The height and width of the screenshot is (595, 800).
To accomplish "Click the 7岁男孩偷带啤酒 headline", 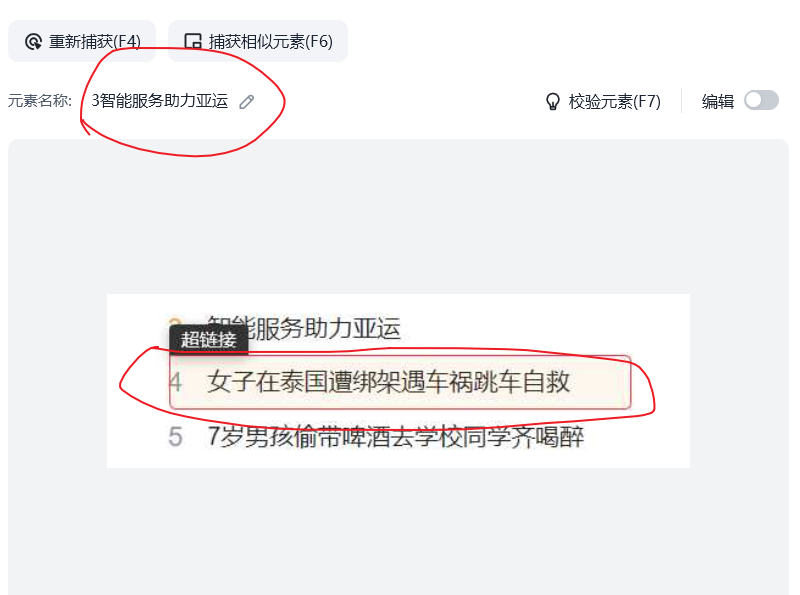I will pos(395,437).
